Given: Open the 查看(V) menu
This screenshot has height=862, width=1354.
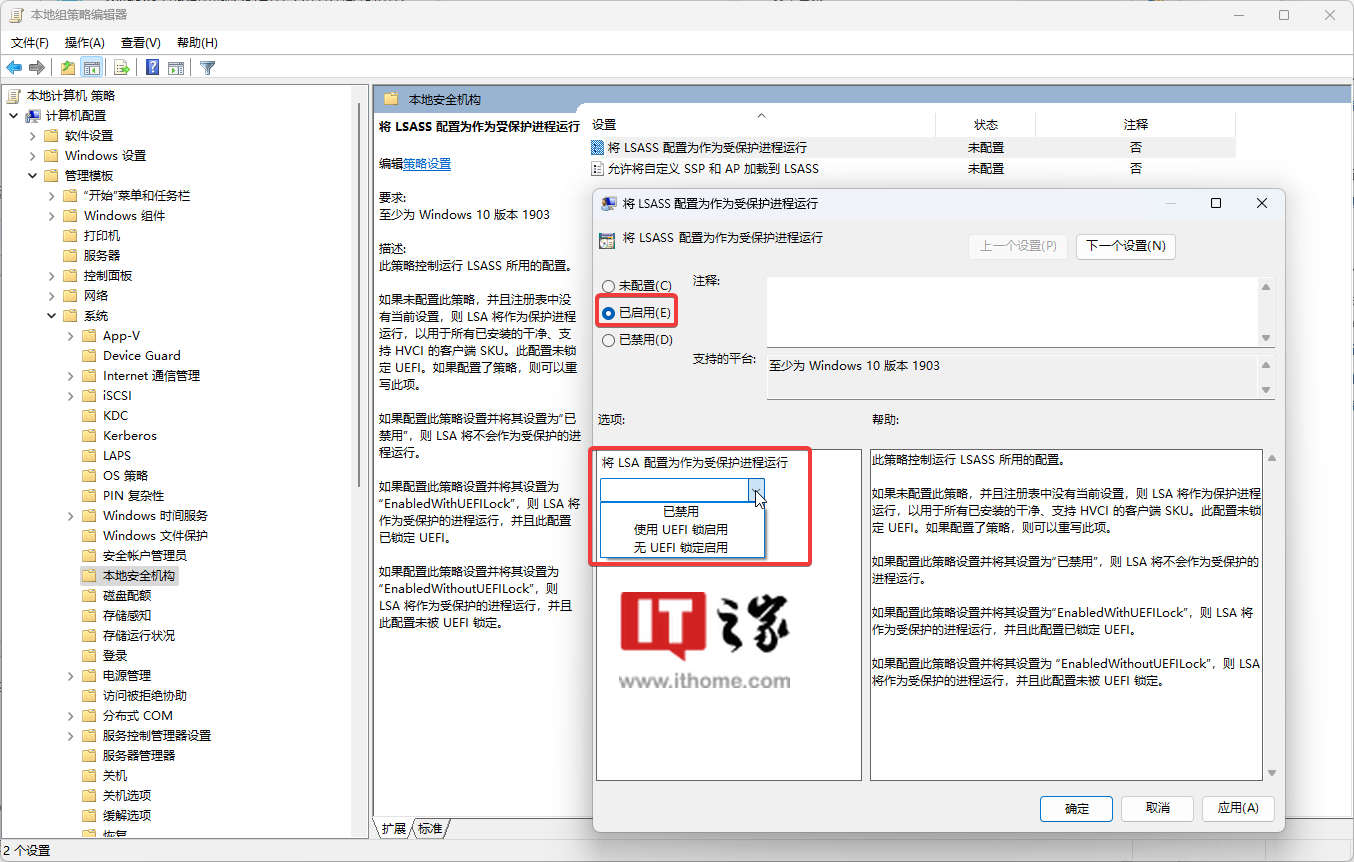Looking at the screenshot, I should (141, 43).
